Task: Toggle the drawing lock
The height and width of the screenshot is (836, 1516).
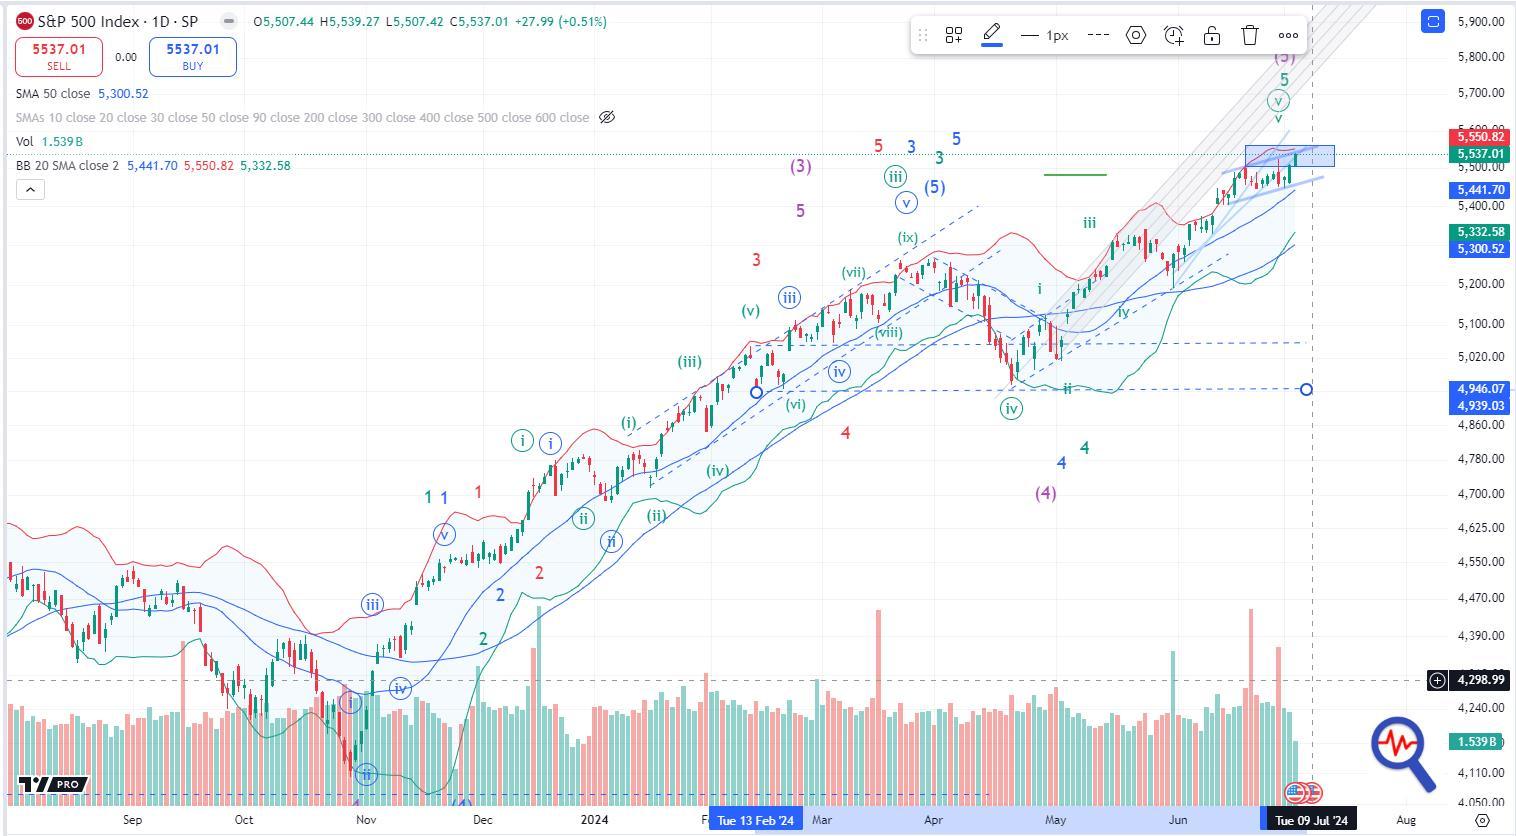Action: 1212,35
